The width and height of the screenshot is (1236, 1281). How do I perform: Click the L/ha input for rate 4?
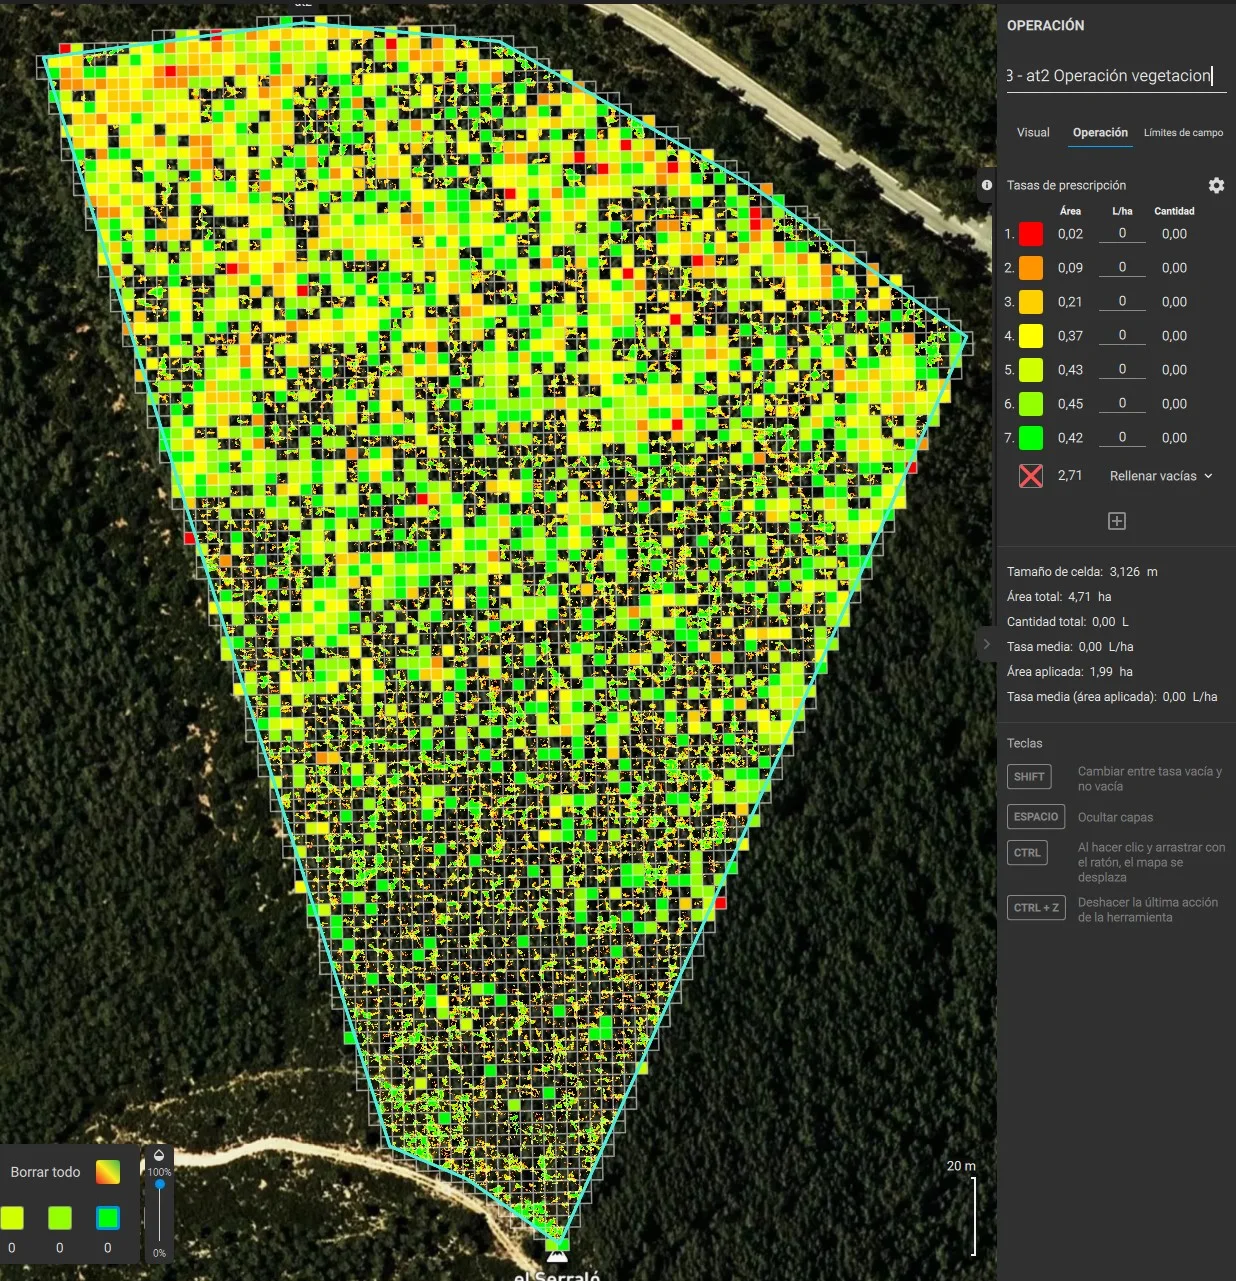1122,335
